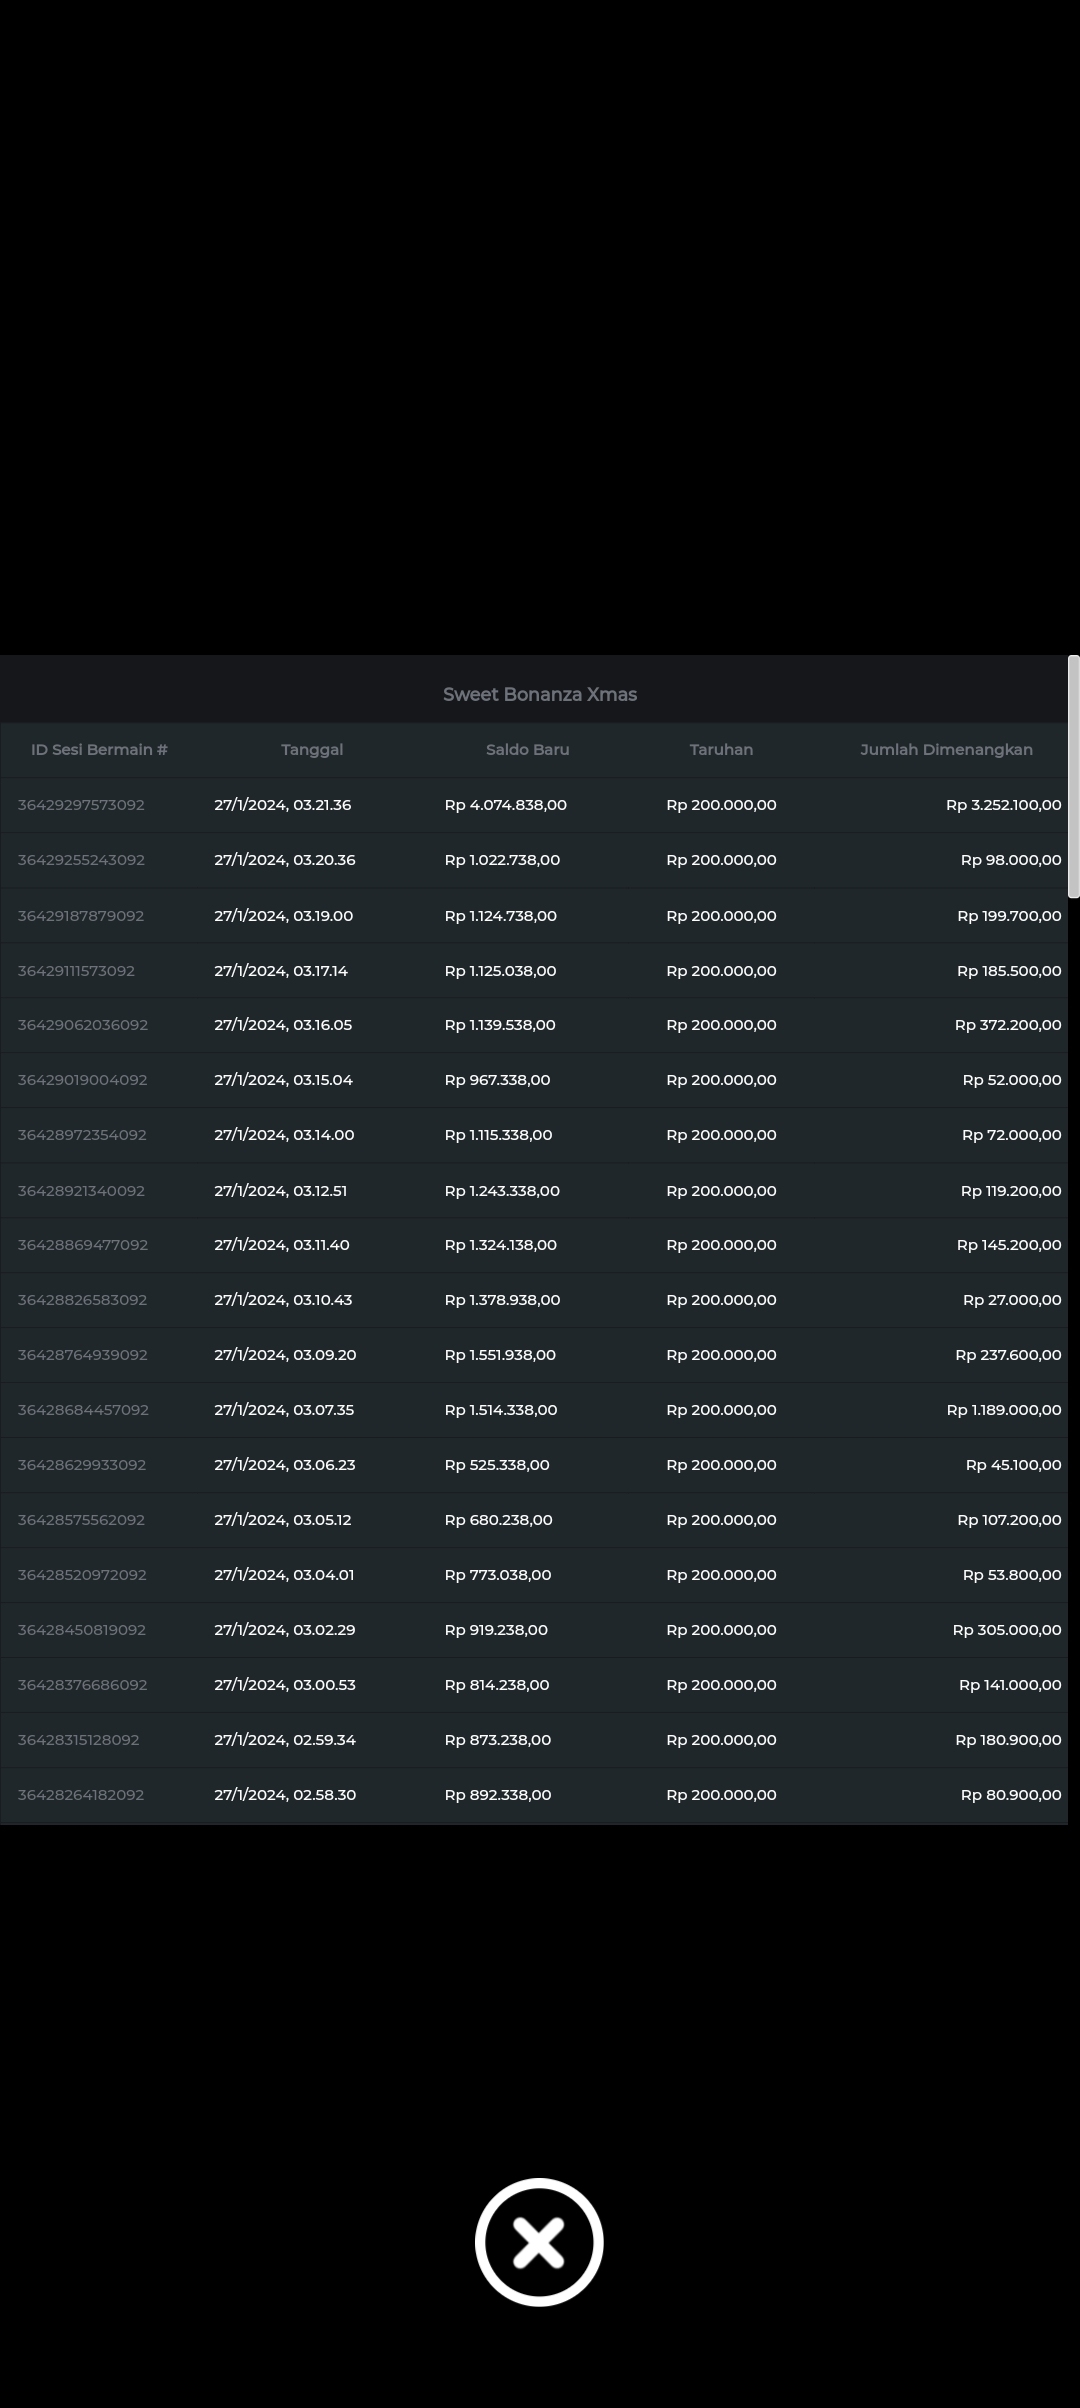Click the winning amount Rp 3.252.100,00
This screenshot has width=1080, height=2408.
[1003, 805]
